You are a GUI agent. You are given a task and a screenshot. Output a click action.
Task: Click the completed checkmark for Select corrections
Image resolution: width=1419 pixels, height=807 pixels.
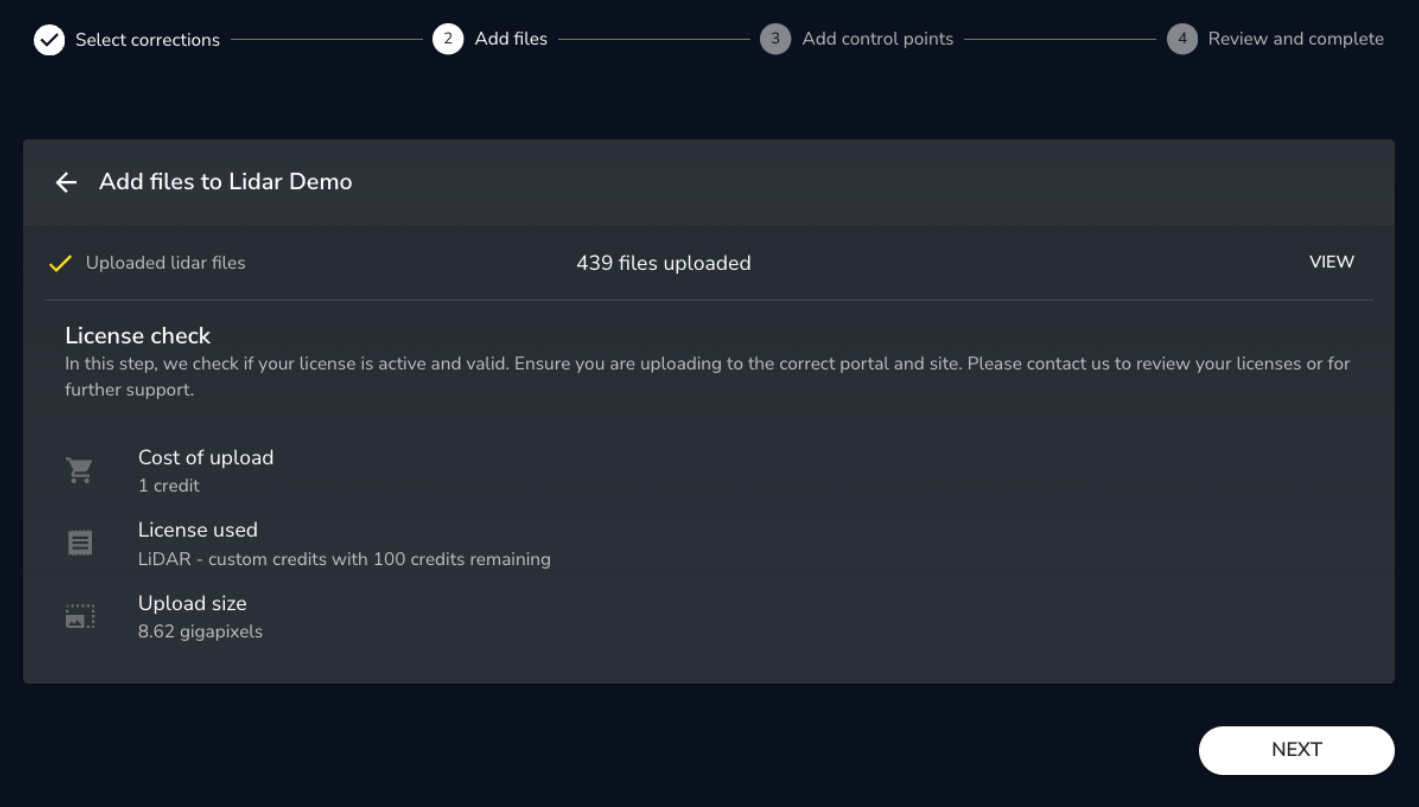click(x=49, y=40)
